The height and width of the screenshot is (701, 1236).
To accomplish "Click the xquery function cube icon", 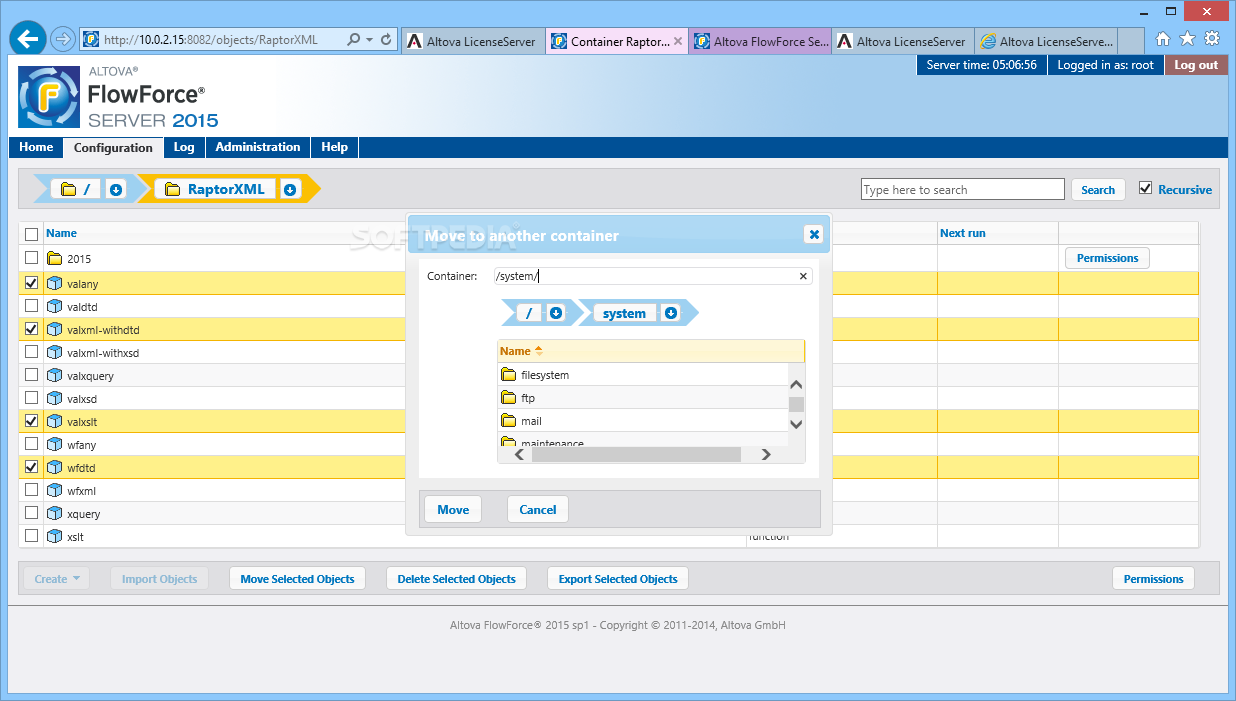I will (x=55, y=513).
